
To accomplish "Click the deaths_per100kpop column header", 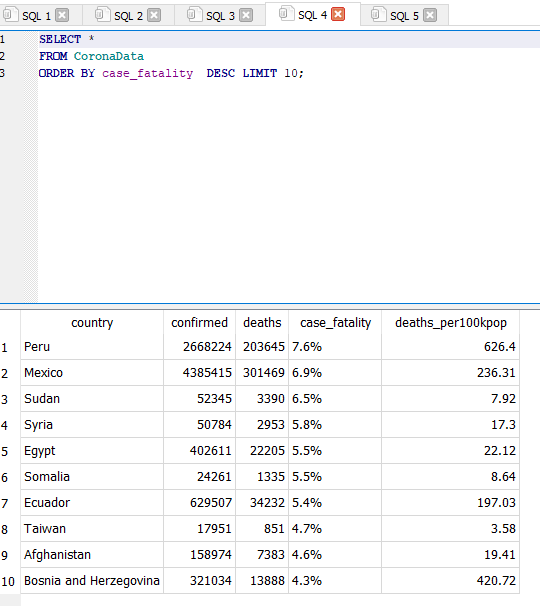I will click(451, 322).
